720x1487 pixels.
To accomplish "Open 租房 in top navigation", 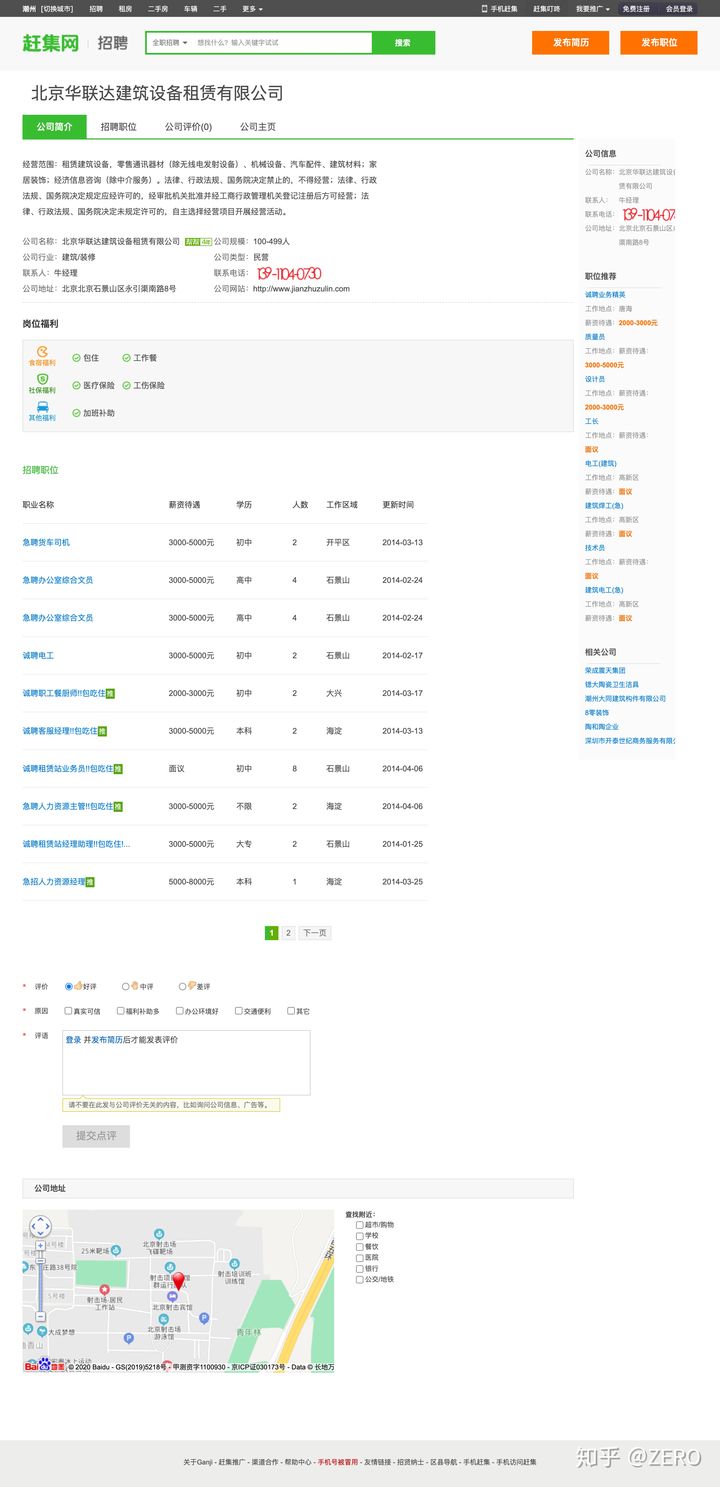I will click(125, 8).
